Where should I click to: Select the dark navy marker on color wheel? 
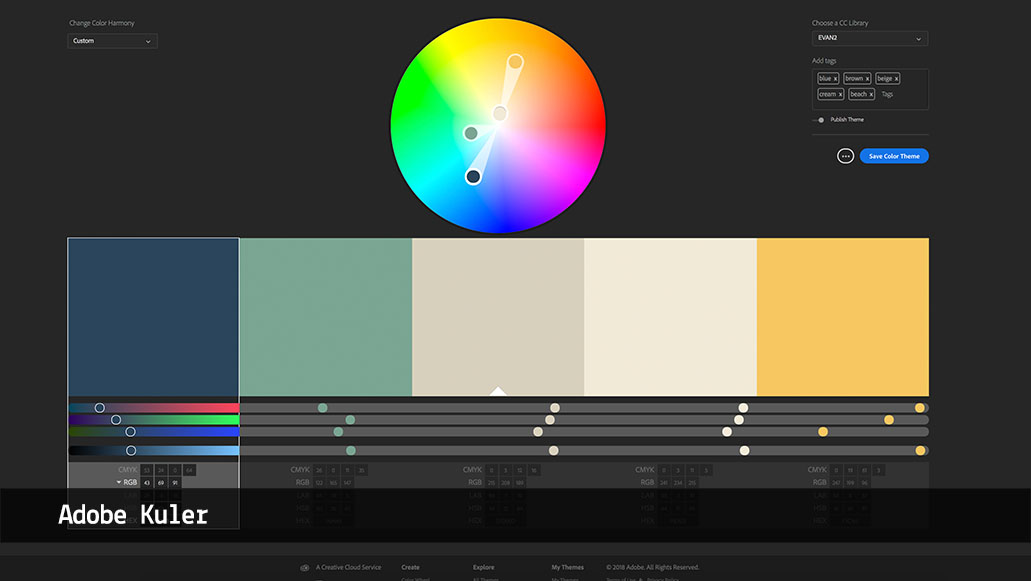pos(473,177)
